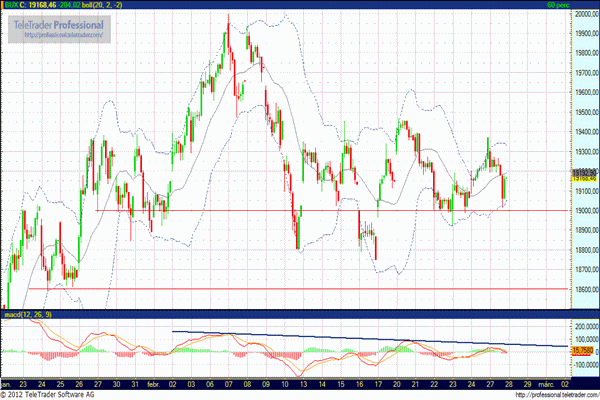Viewport: 600px width, 400px height.
Task: Click the 60 perc timeframe label
Action: [558, 5]
